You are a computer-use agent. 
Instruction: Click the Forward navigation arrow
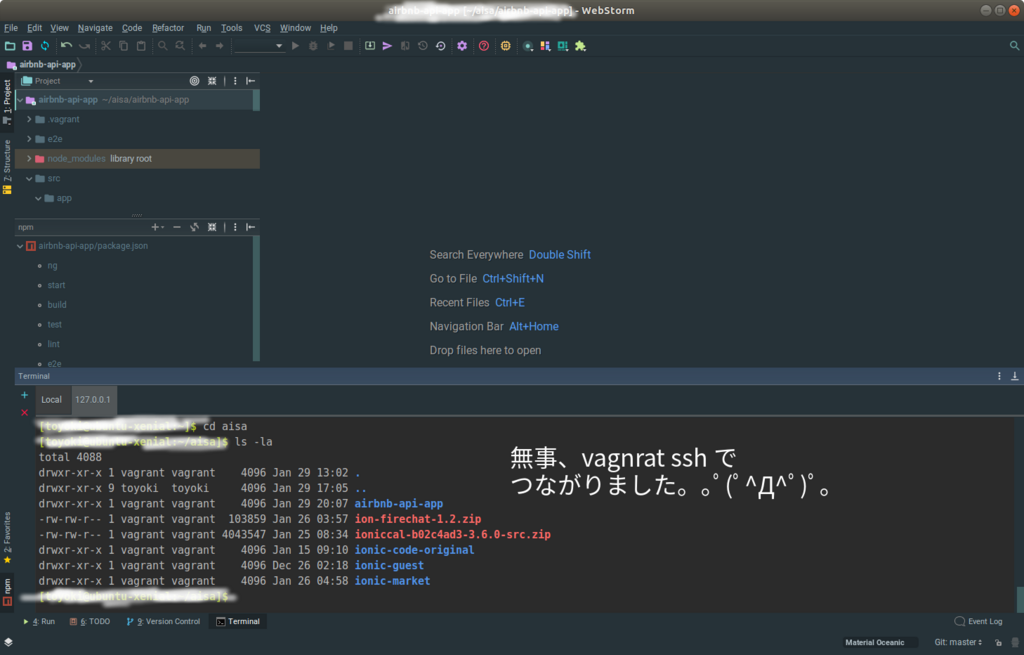(x=219, y=46)
